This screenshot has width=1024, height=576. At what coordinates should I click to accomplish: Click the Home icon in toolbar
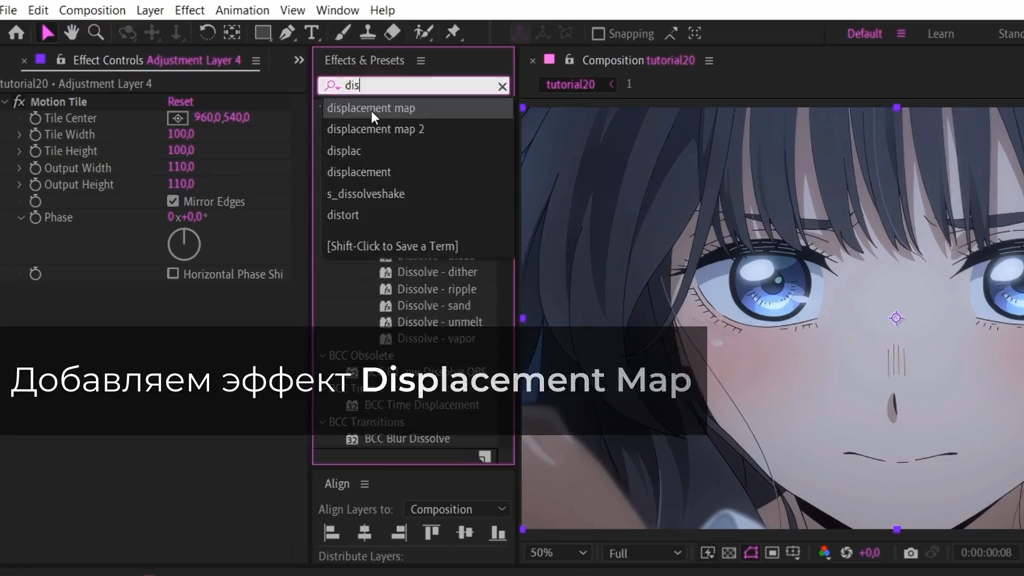pos(16,33)
